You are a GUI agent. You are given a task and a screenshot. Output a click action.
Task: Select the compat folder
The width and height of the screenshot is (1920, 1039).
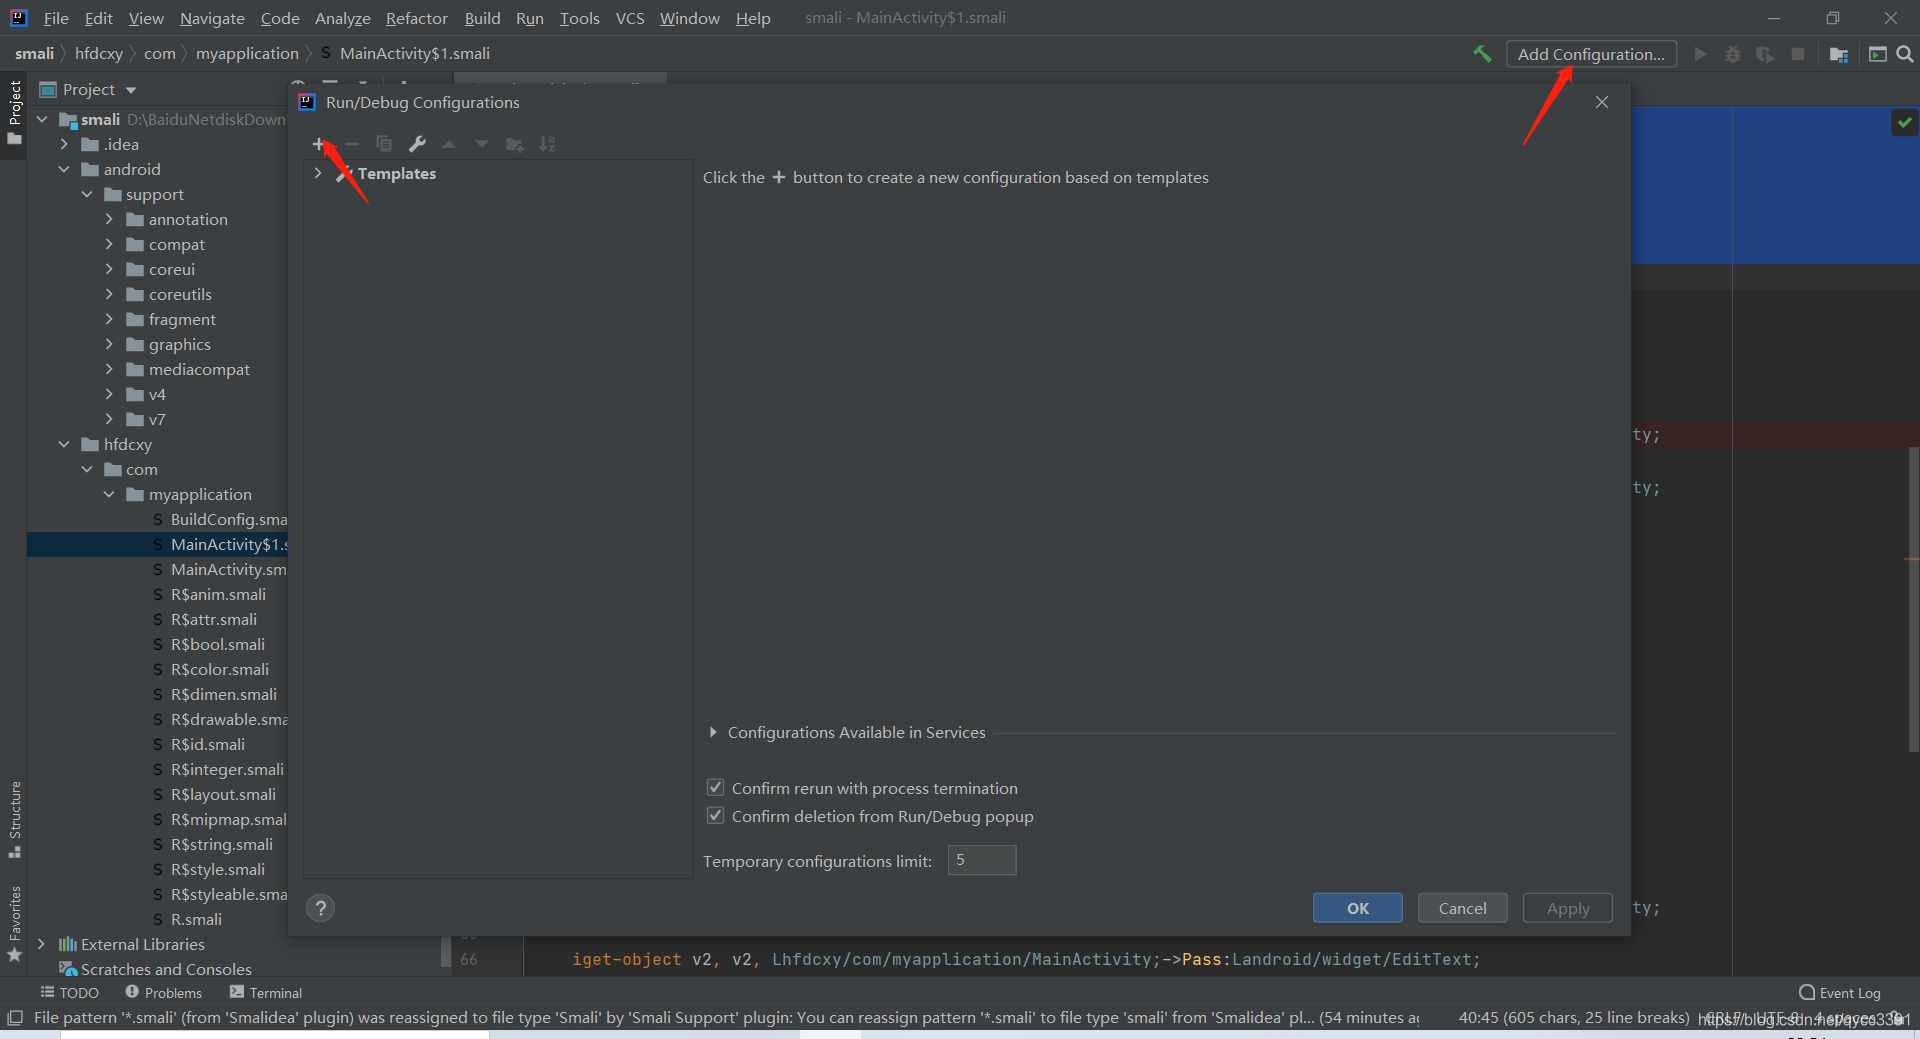(x=176, y=244)
